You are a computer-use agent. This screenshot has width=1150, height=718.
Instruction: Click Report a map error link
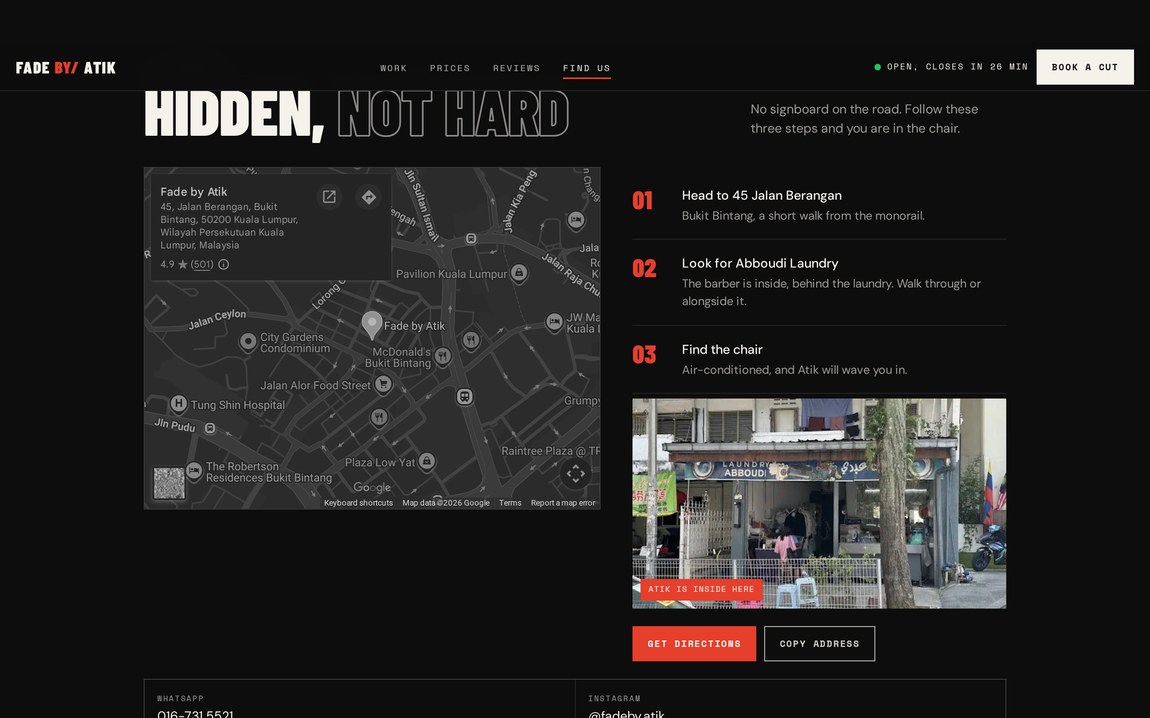pyautogui.click(x=563, y=502)
